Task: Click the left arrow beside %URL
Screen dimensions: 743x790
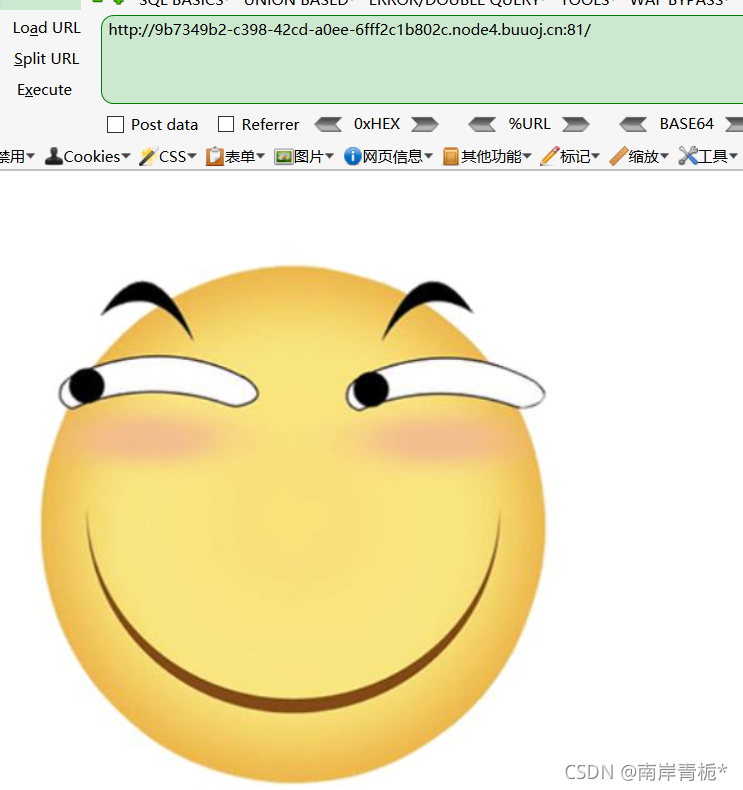Action: 482,124
